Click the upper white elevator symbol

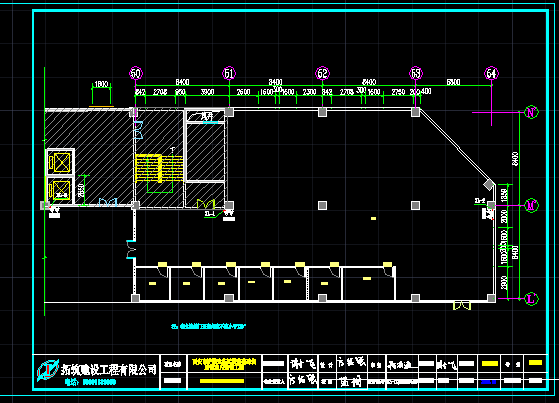click(60, 162)
